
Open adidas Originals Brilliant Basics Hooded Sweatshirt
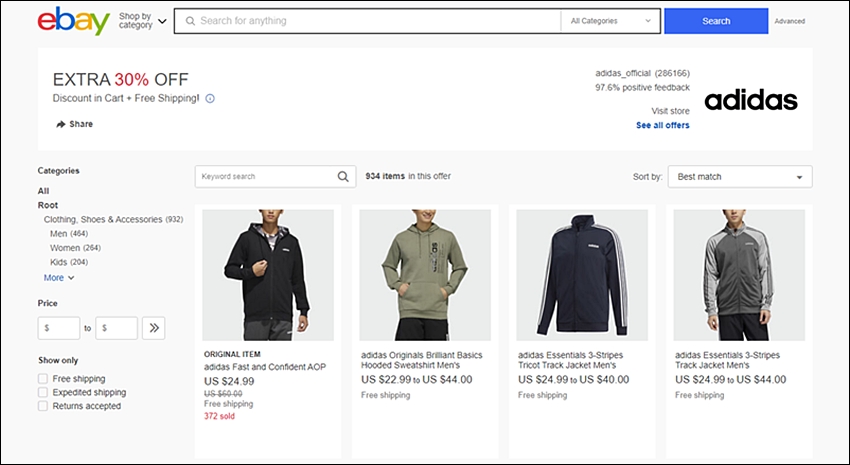tap(422, 360)
